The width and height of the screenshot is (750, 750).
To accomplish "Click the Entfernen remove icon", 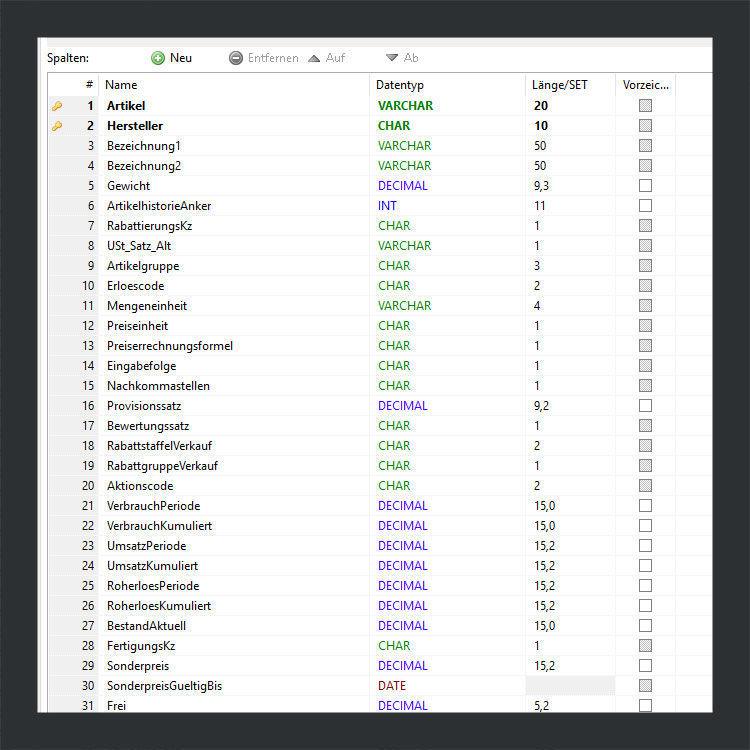I will [236, 58].
